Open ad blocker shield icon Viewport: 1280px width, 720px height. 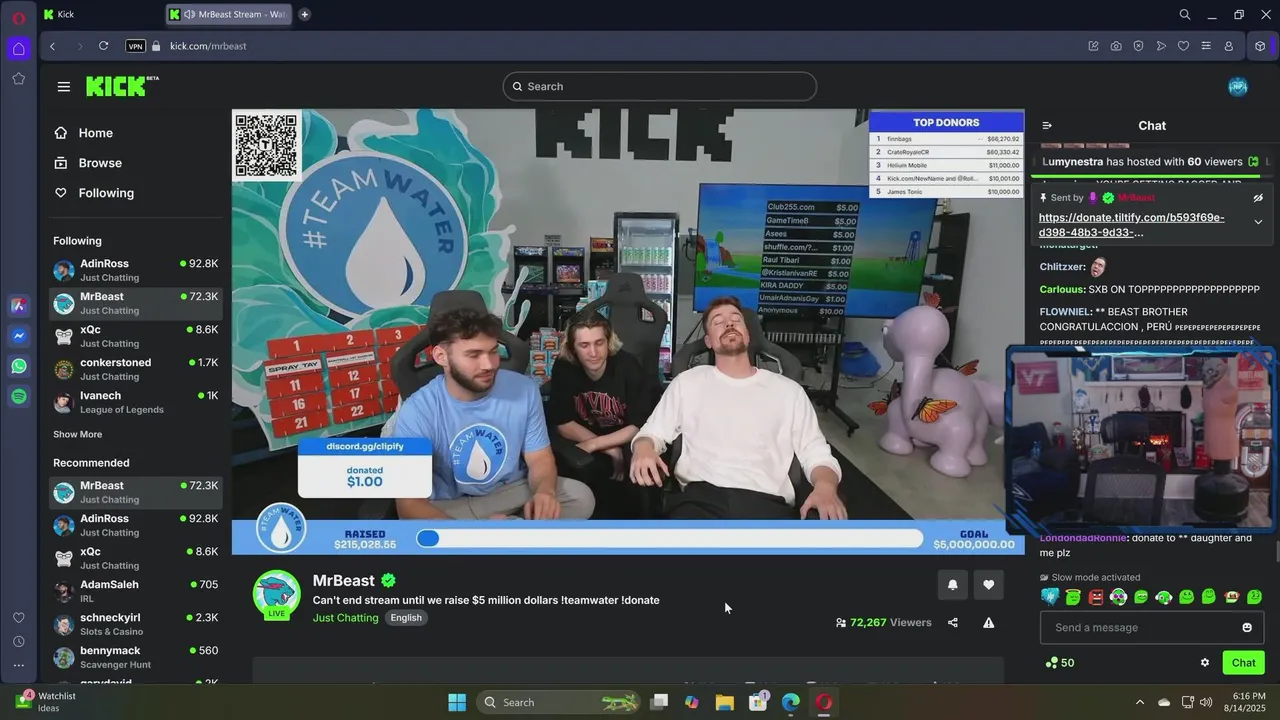point(1138,46)
